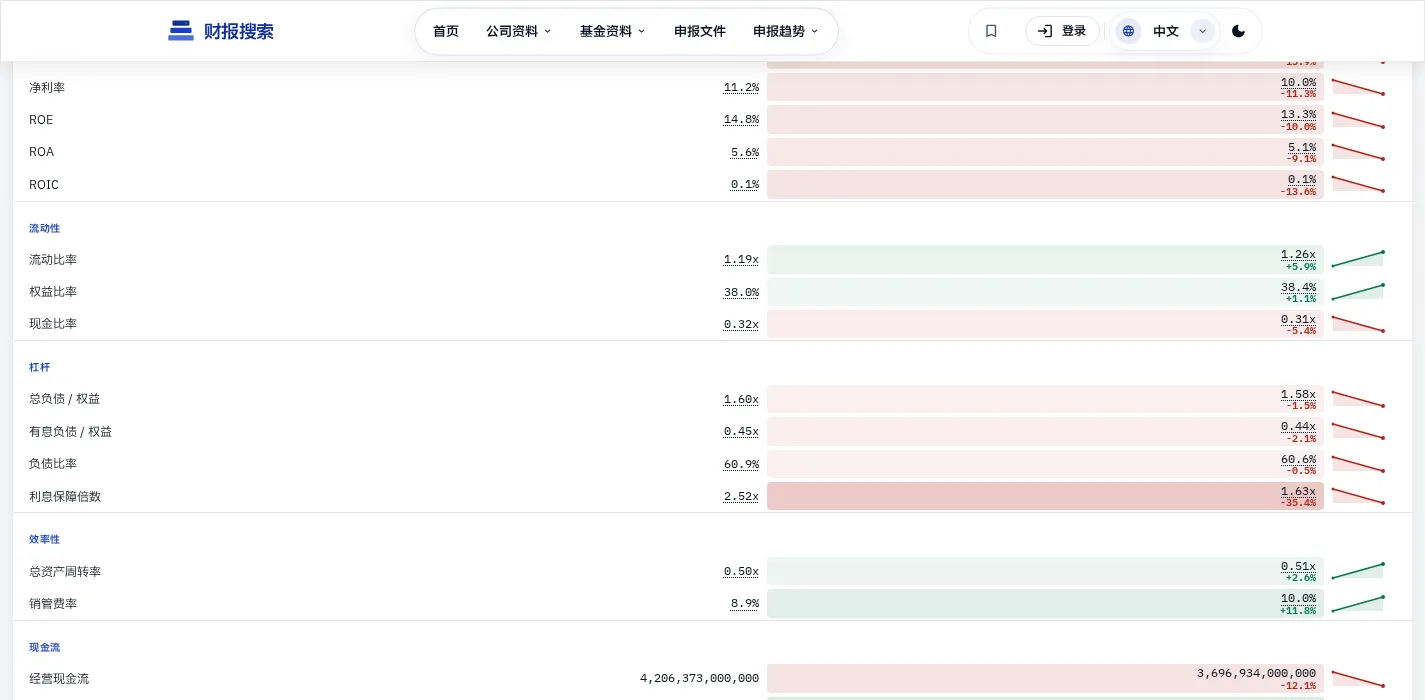Click the 现金比率 trend sparkline
Screen dimensions: 1425x700
point(1358,324)
